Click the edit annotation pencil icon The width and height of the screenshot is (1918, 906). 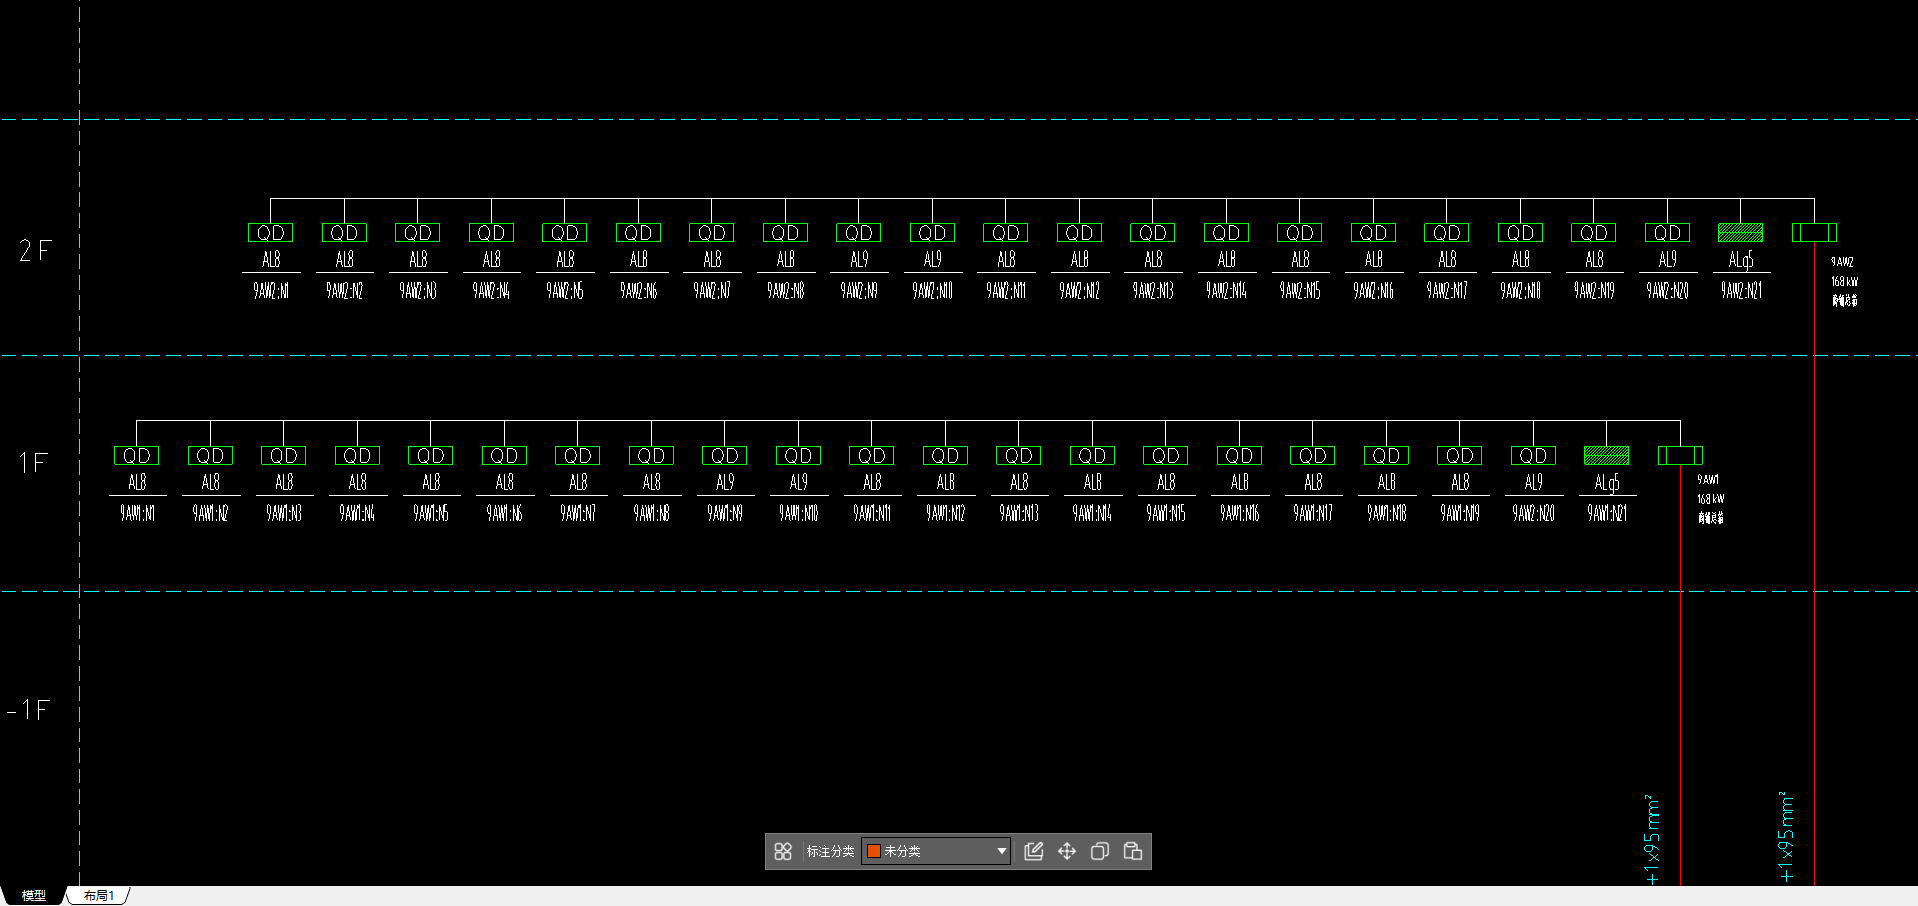pyautogui.click(x=1034, y=851)
